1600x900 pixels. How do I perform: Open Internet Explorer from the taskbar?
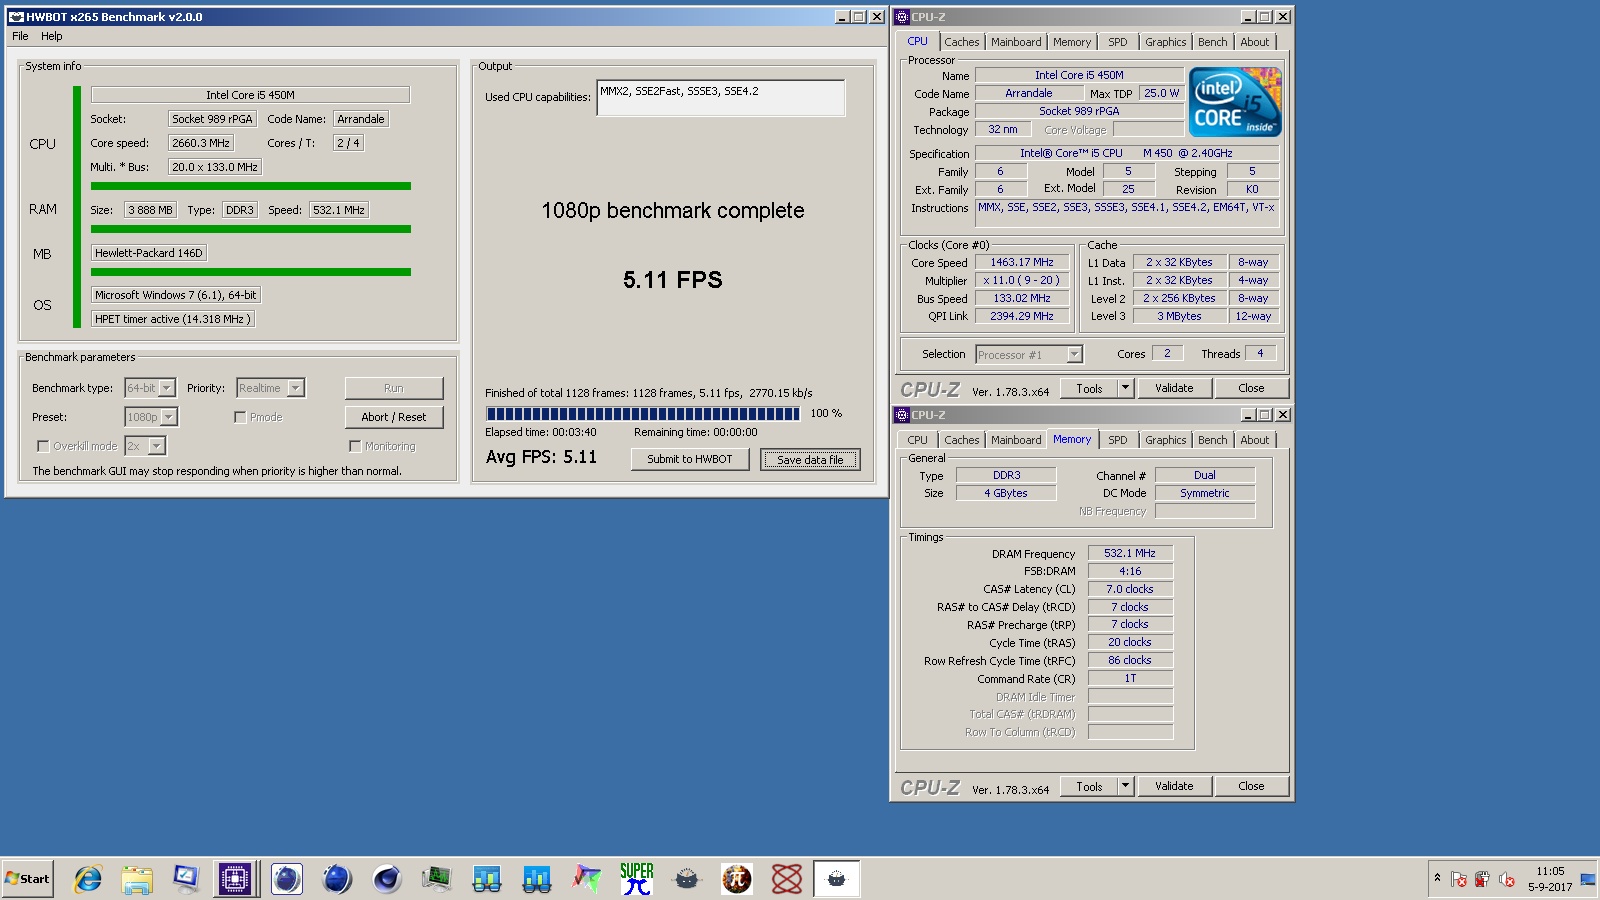[88, 879]
